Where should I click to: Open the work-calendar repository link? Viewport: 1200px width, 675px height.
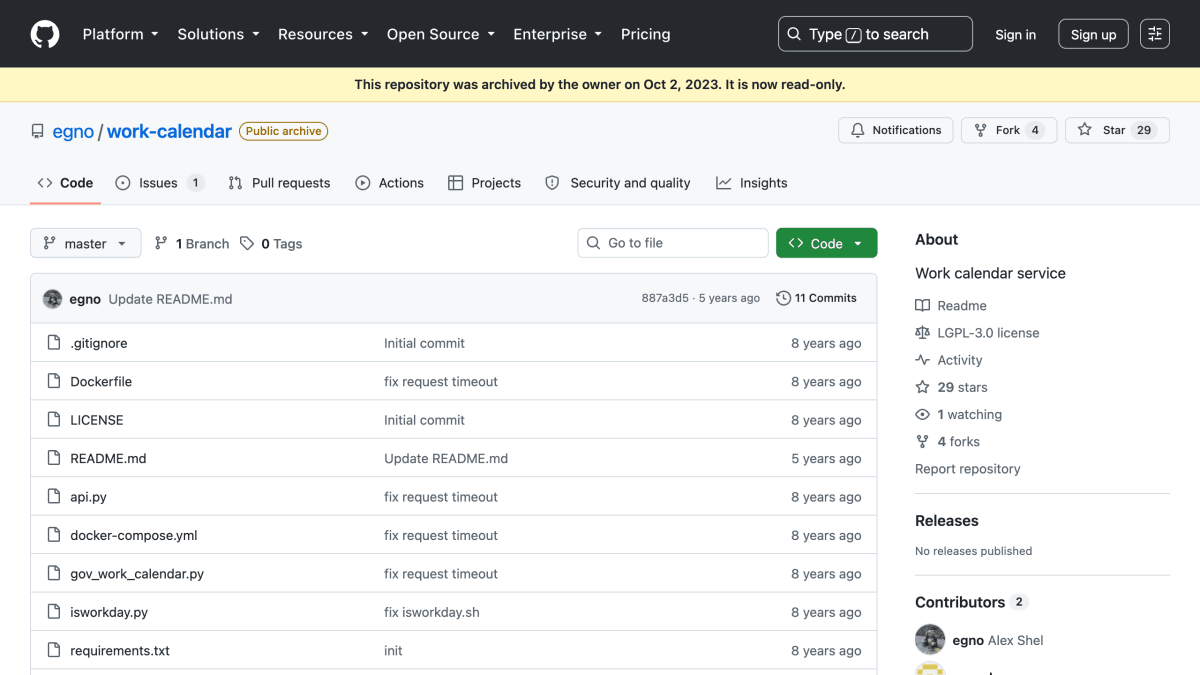tap(169, 132)
